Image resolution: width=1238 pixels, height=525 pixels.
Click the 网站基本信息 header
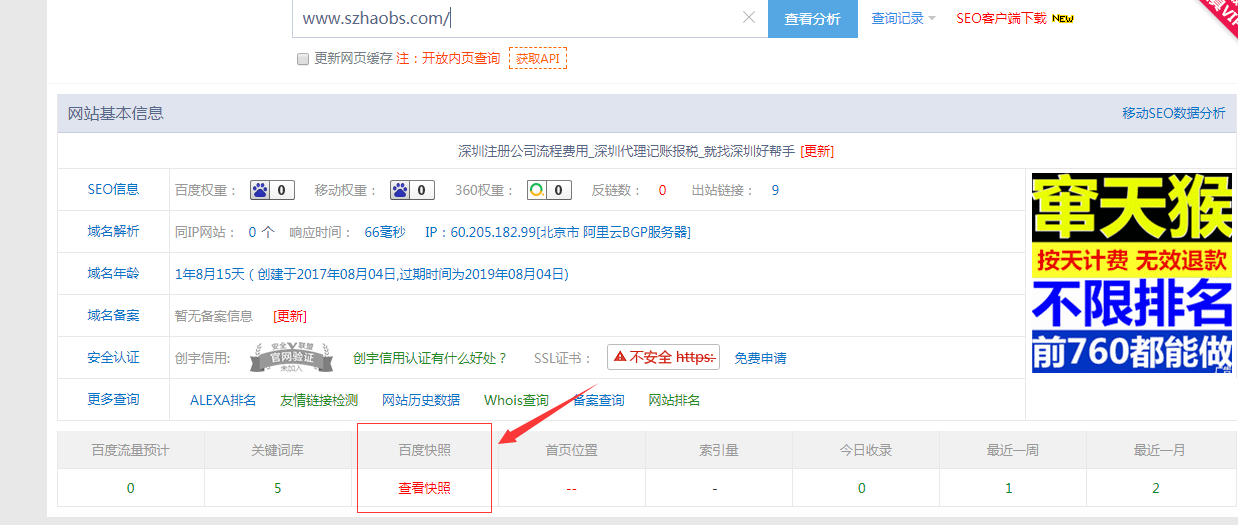coord(116,113)
